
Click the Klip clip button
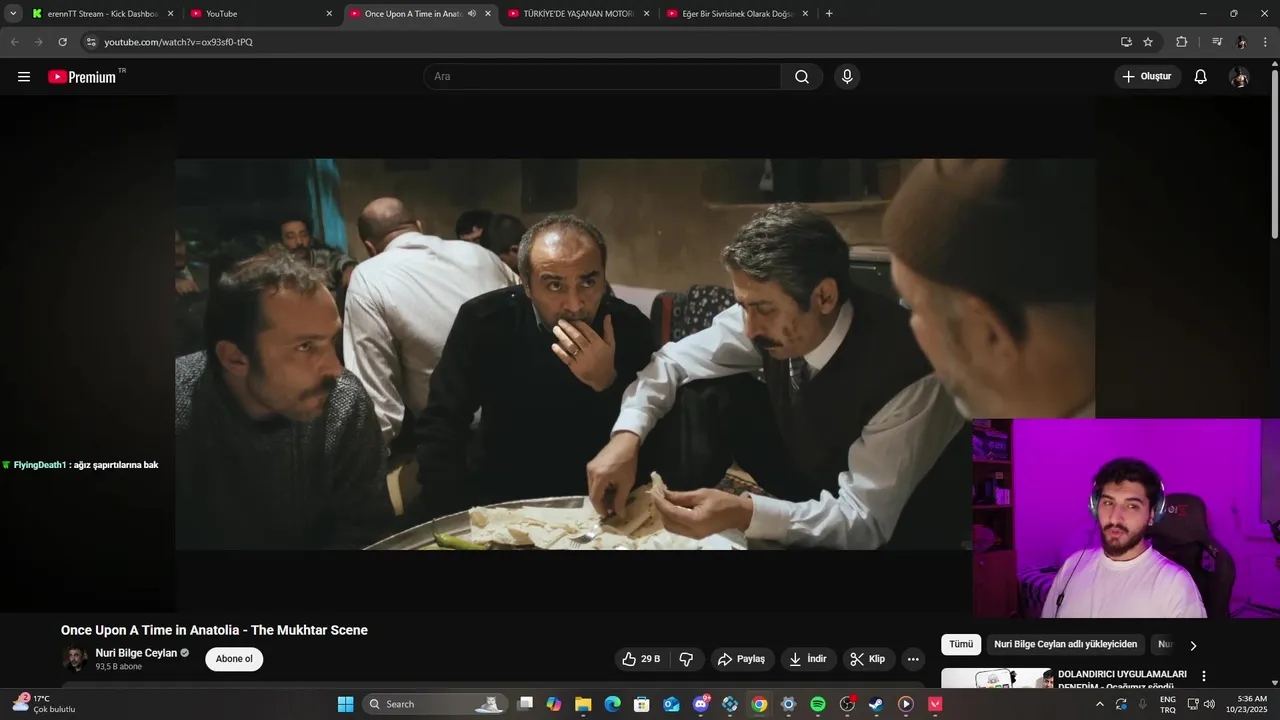point(868,659)
